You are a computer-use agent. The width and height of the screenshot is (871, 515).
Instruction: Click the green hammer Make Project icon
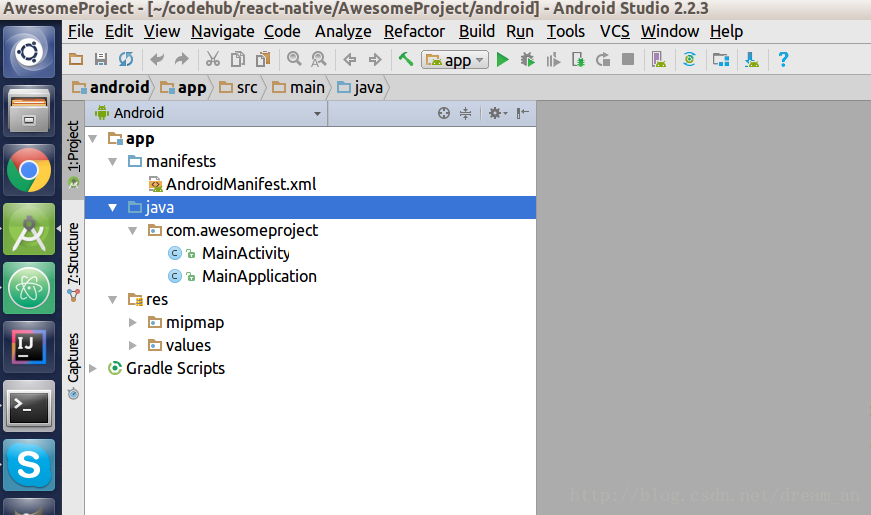point(406,58)
